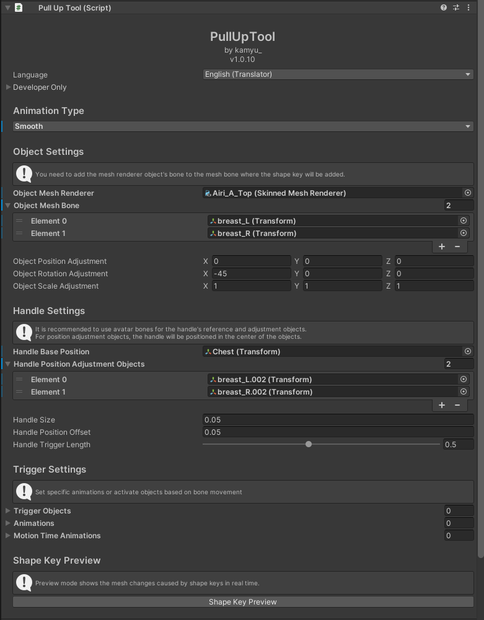Click the Chest (Transform) Handle Base Position field
484x620 pixels.
[x=333, y=352]
